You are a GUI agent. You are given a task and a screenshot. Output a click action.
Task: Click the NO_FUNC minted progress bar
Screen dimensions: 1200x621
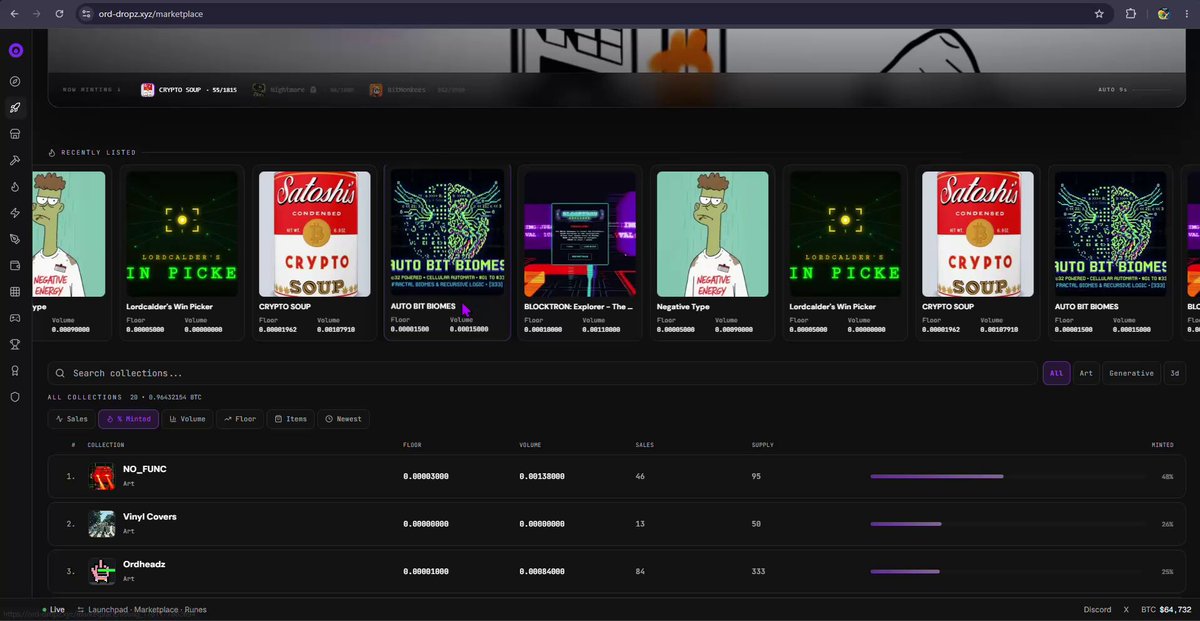[x=1010, y=477]
